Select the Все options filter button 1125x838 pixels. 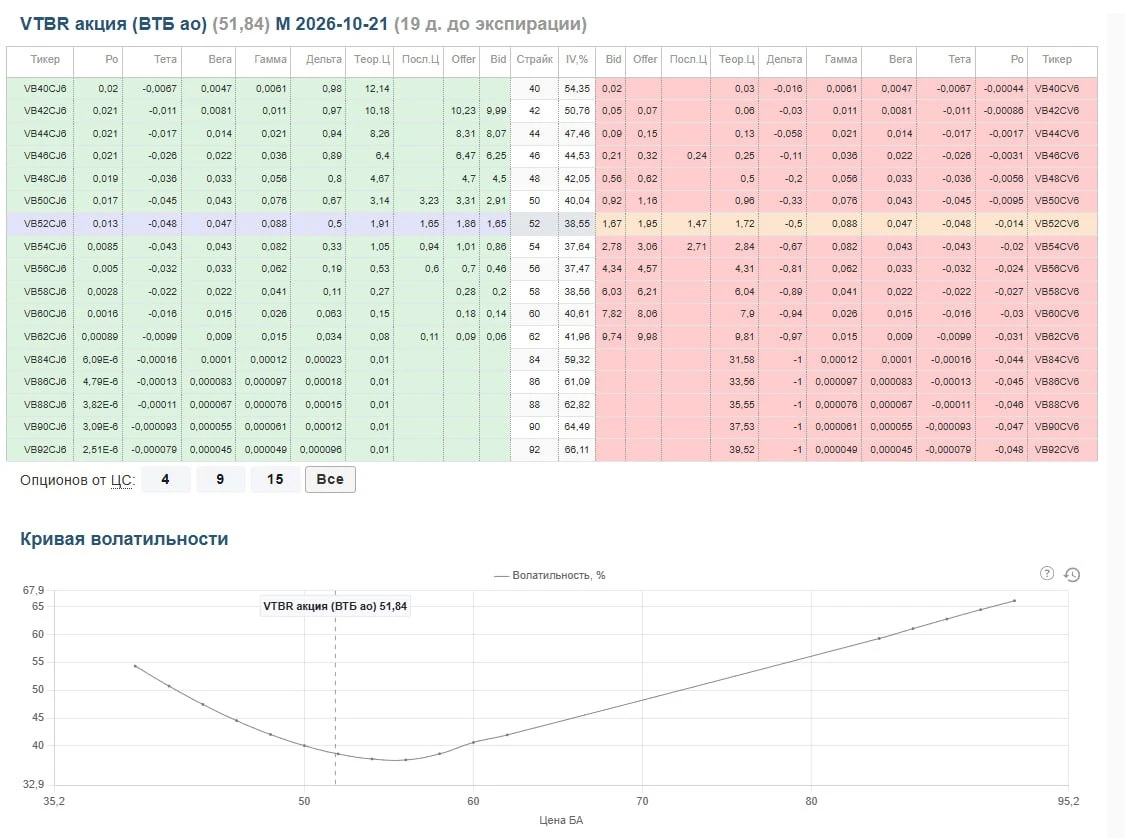(330, 479)
